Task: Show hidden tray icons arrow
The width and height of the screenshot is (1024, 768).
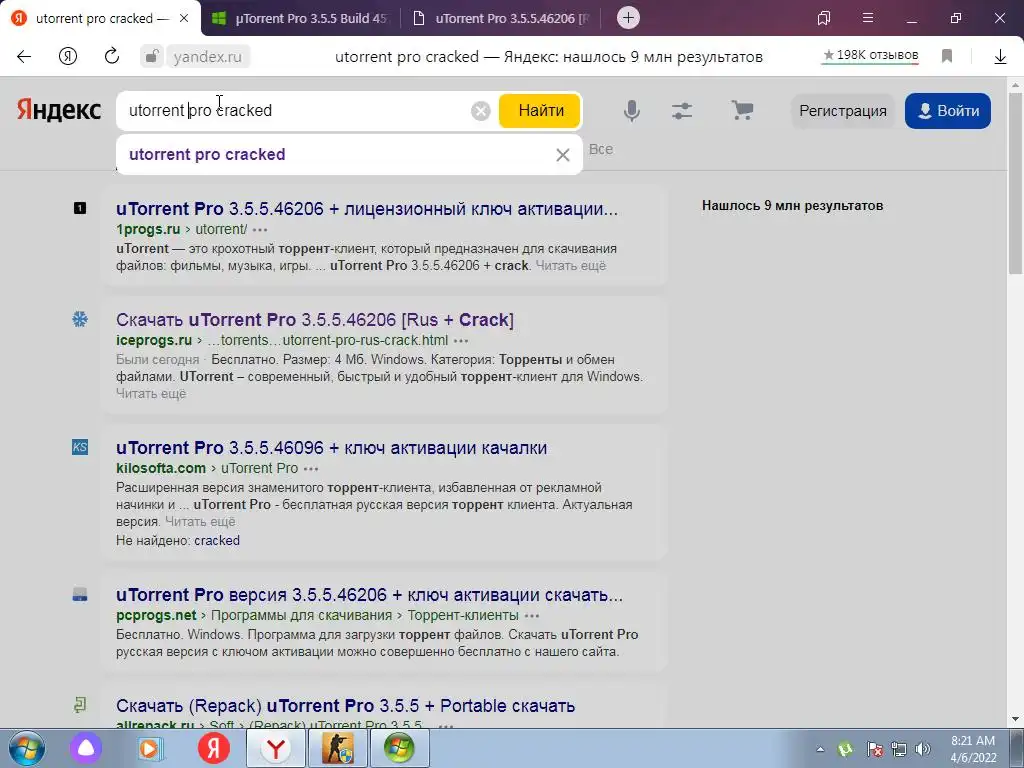Action: (x=820, y=749)
